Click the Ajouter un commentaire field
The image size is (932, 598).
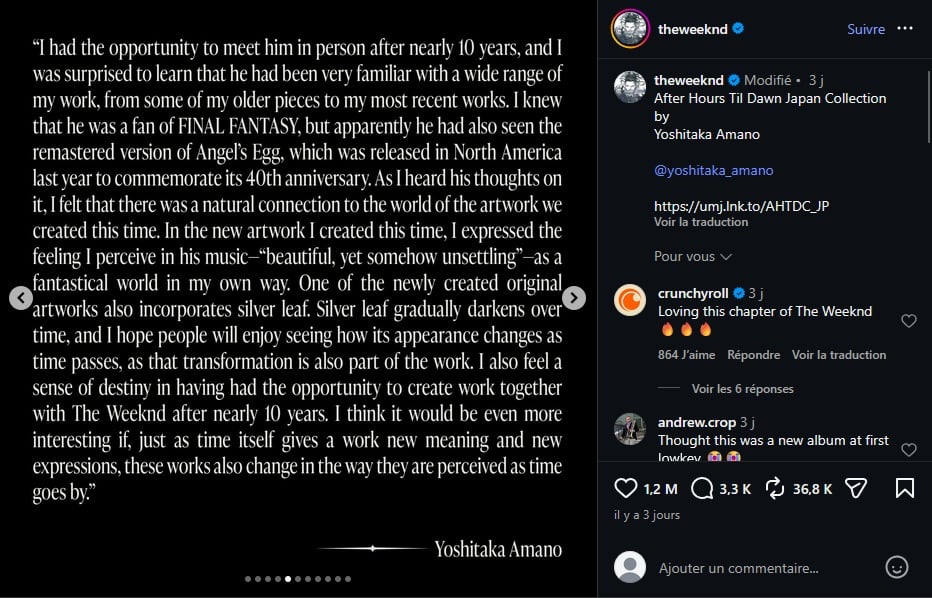click(766, 568)
